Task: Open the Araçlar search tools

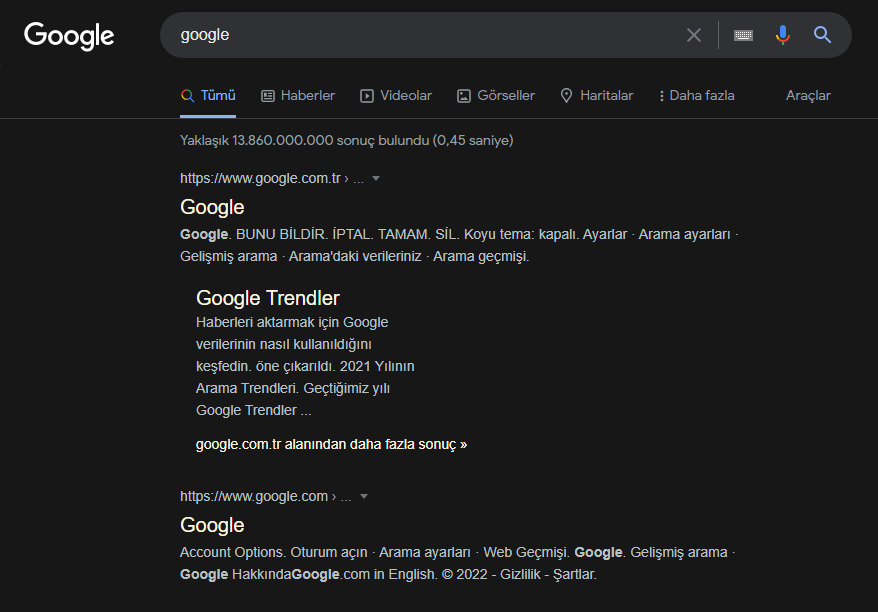Action: (808, 96)
